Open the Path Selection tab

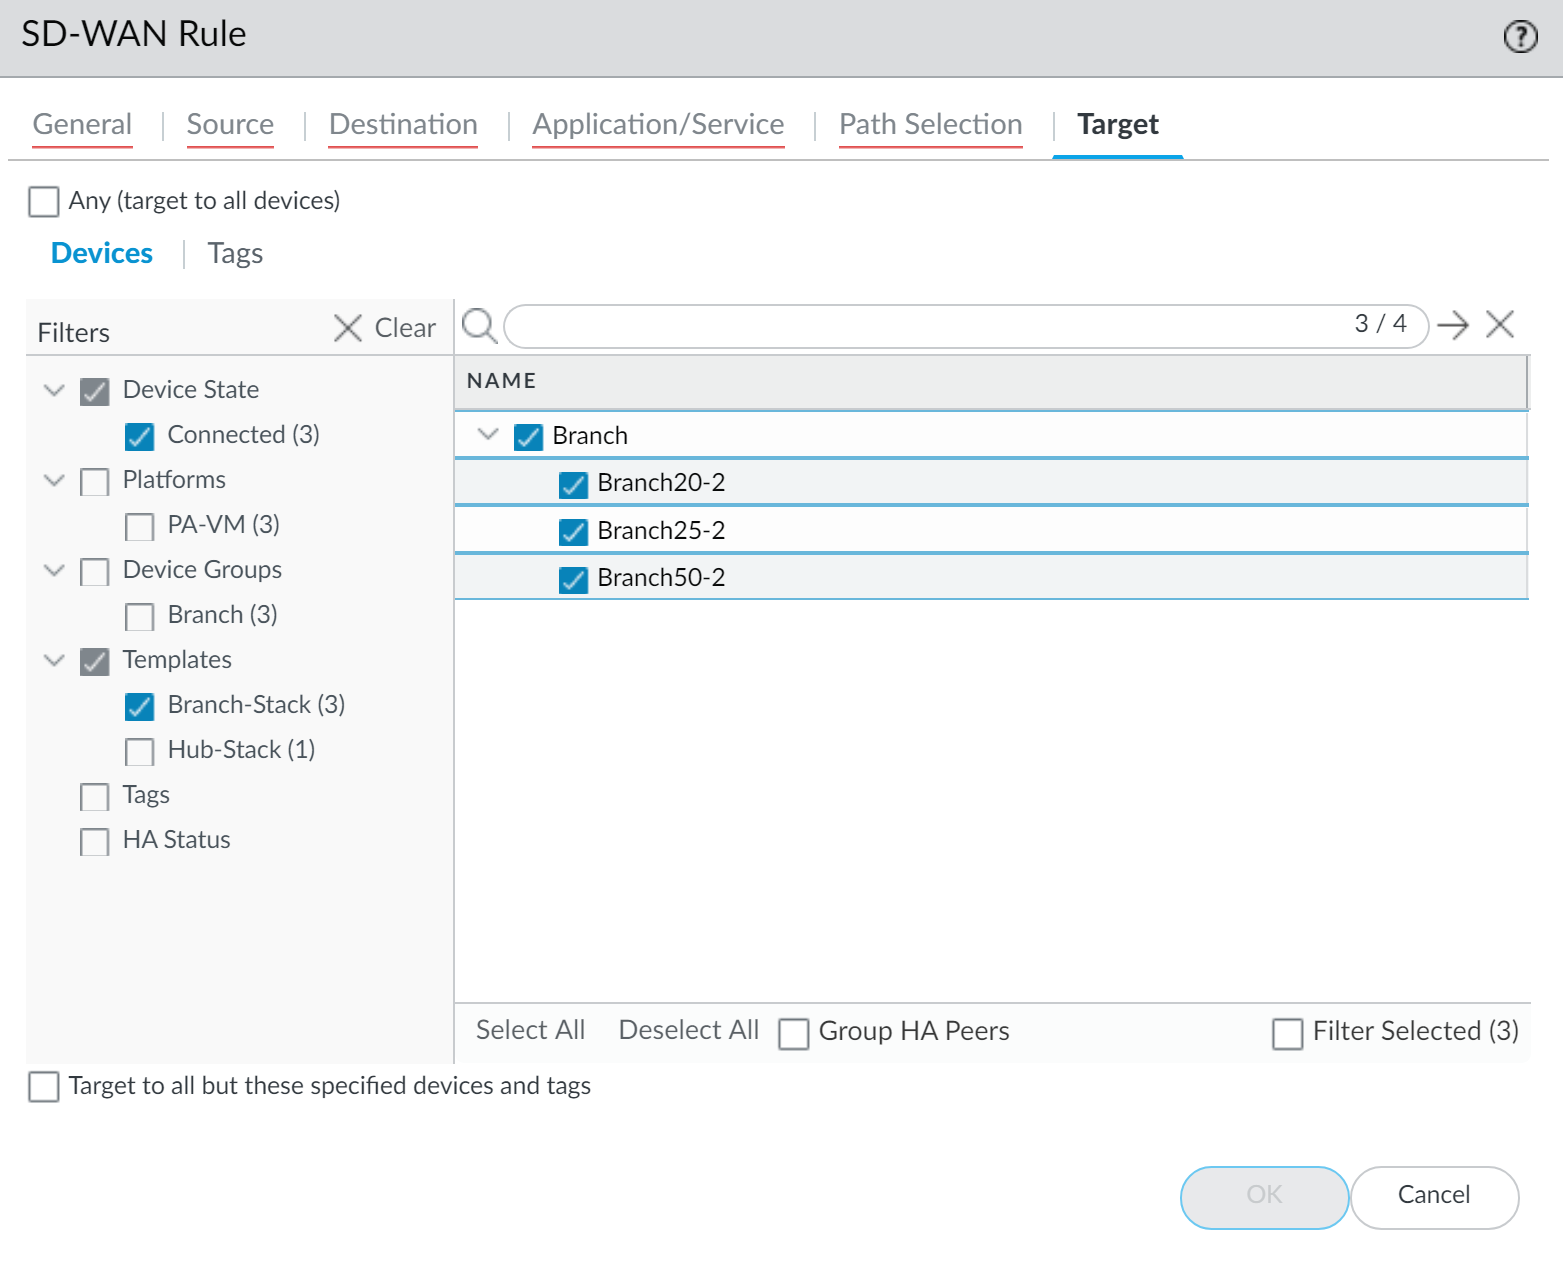pos(930,124)
